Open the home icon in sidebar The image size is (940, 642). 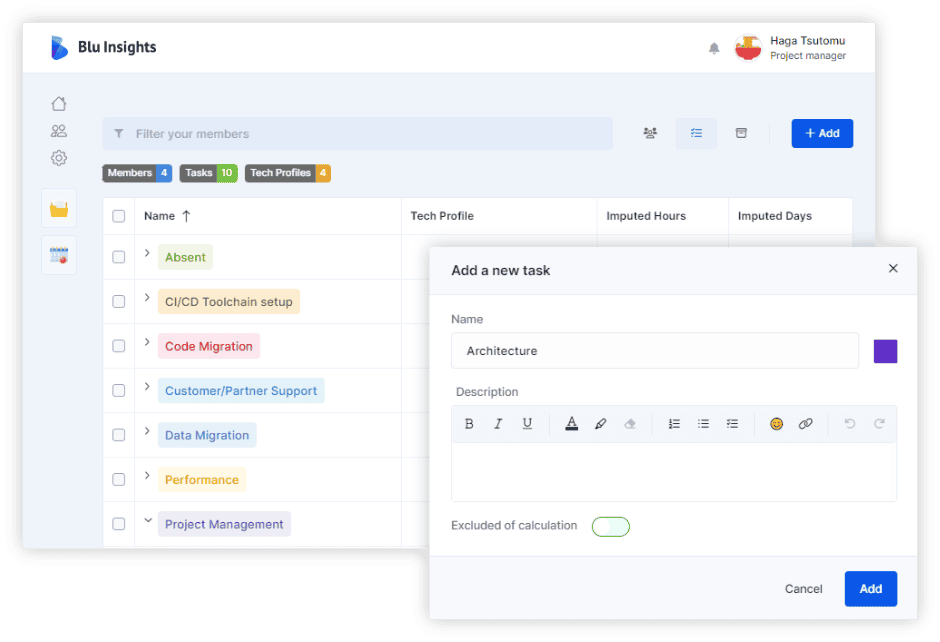pyautogui.click(x=59, y=104)
